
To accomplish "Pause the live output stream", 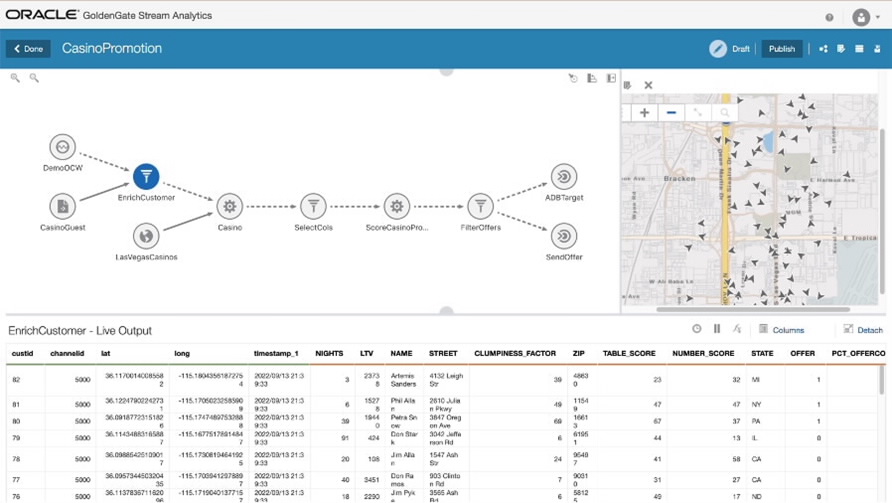I will 717,329.
